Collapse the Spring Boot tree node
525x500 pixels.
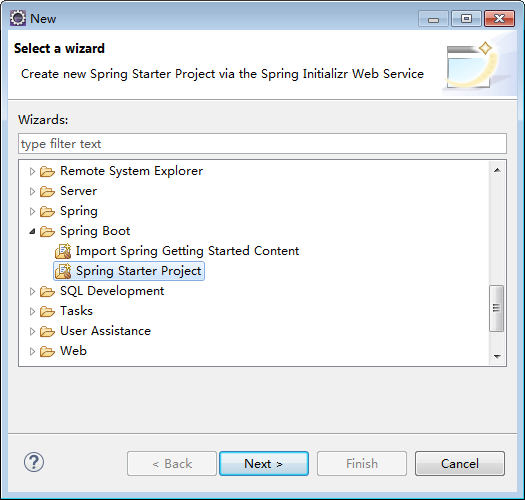pyautogui.click(x=32, y=231)
